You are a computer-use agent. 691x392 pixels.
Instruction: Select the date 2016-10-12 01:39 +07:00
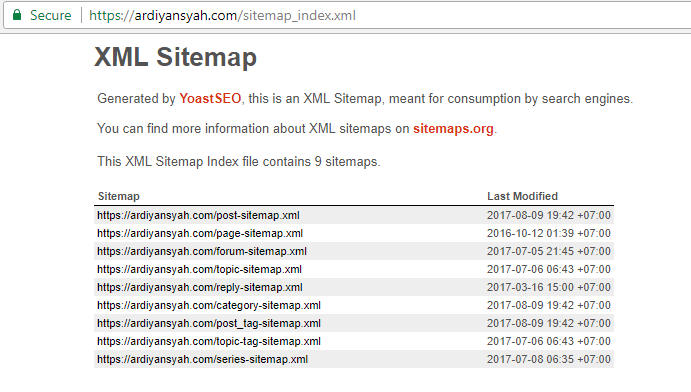point(549,233)
